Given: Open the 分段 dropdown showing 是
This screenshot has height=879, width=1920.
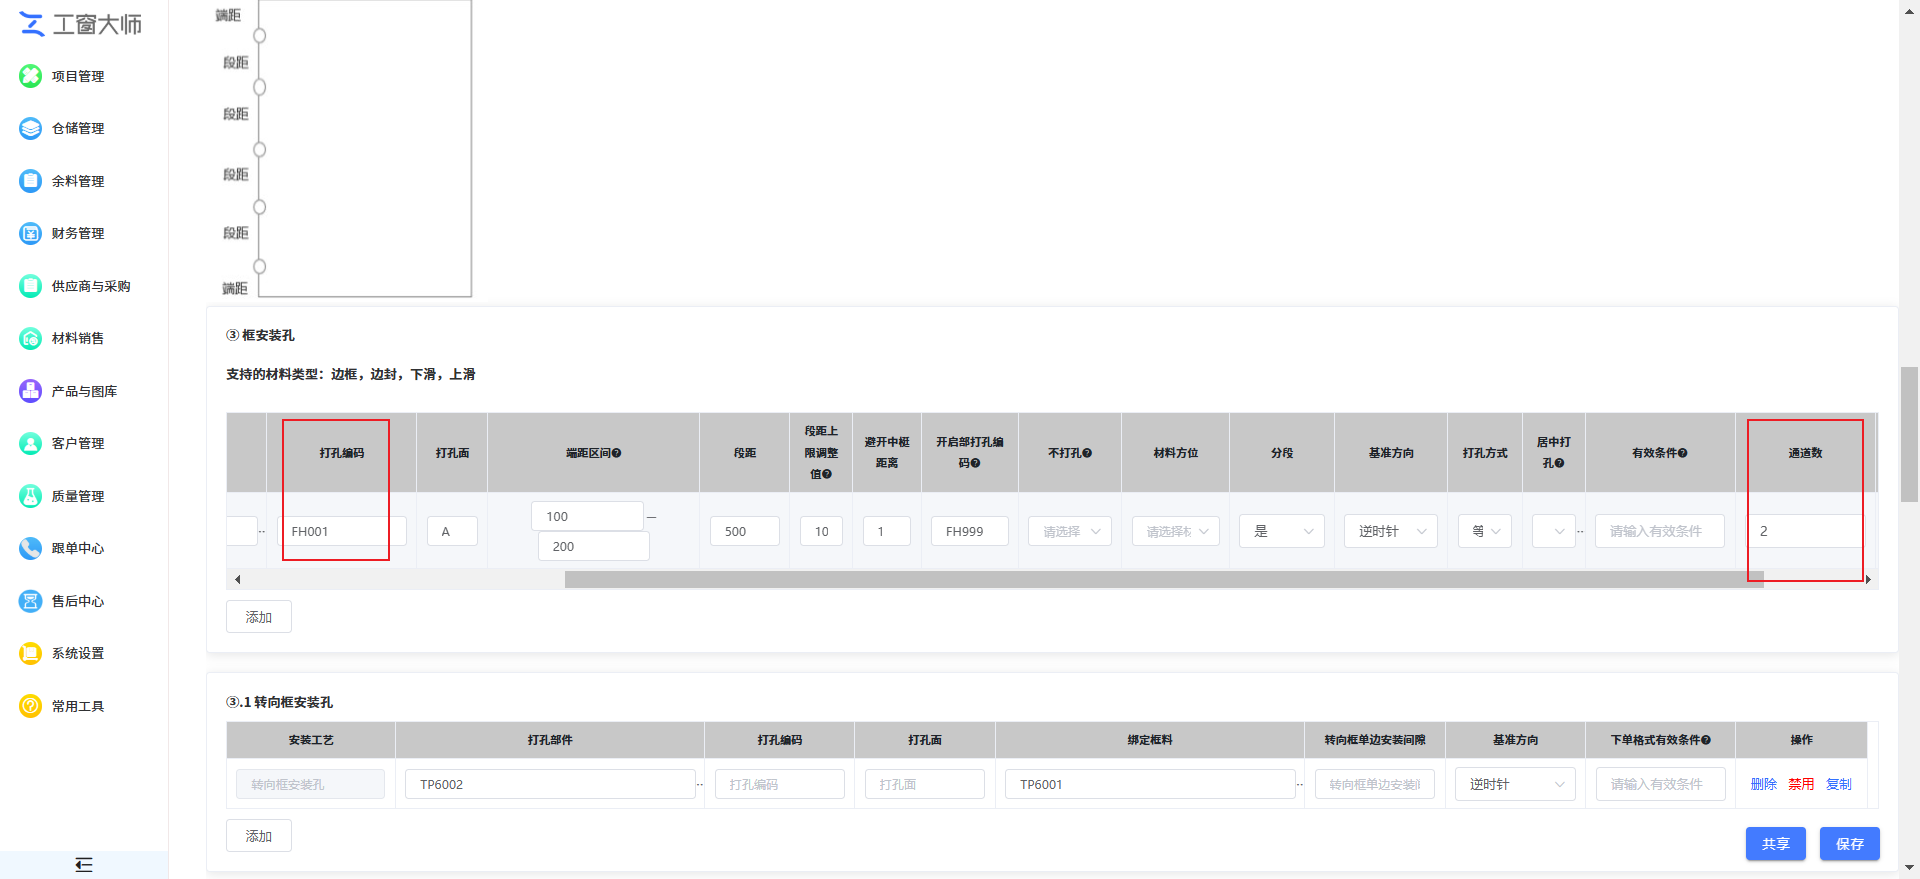Looking at the screenshot, I should point(1281,531).
